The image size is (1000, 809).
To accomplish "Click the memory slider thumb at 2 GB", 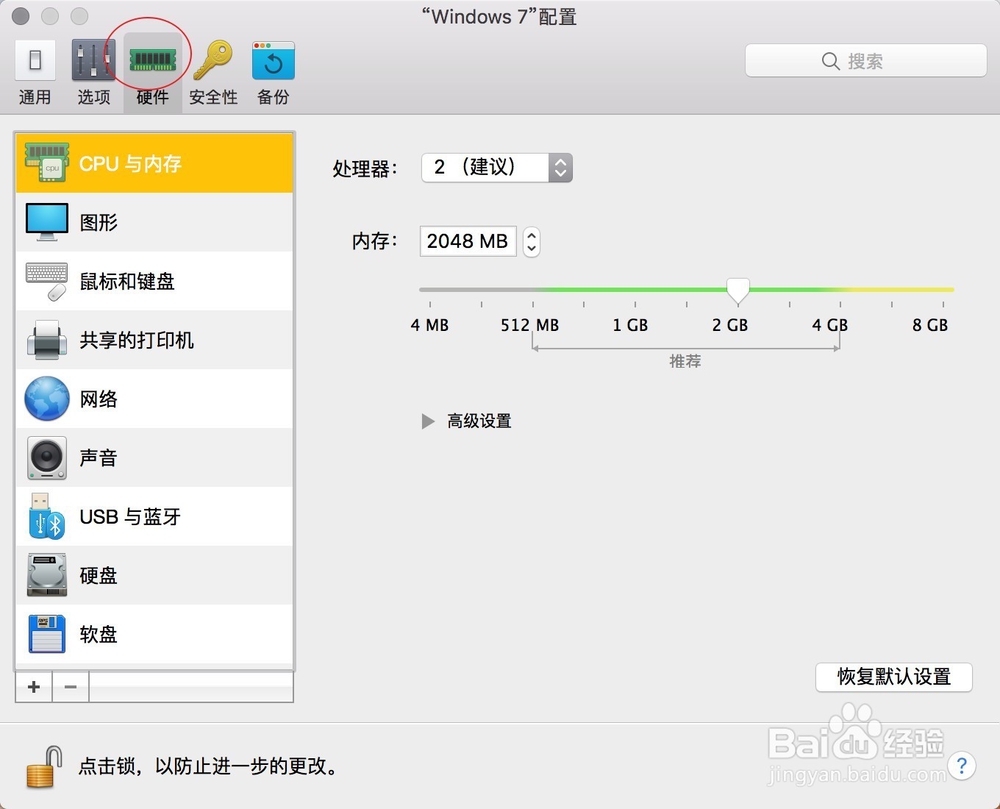I will pyautogui.click(x=738, y=291).
